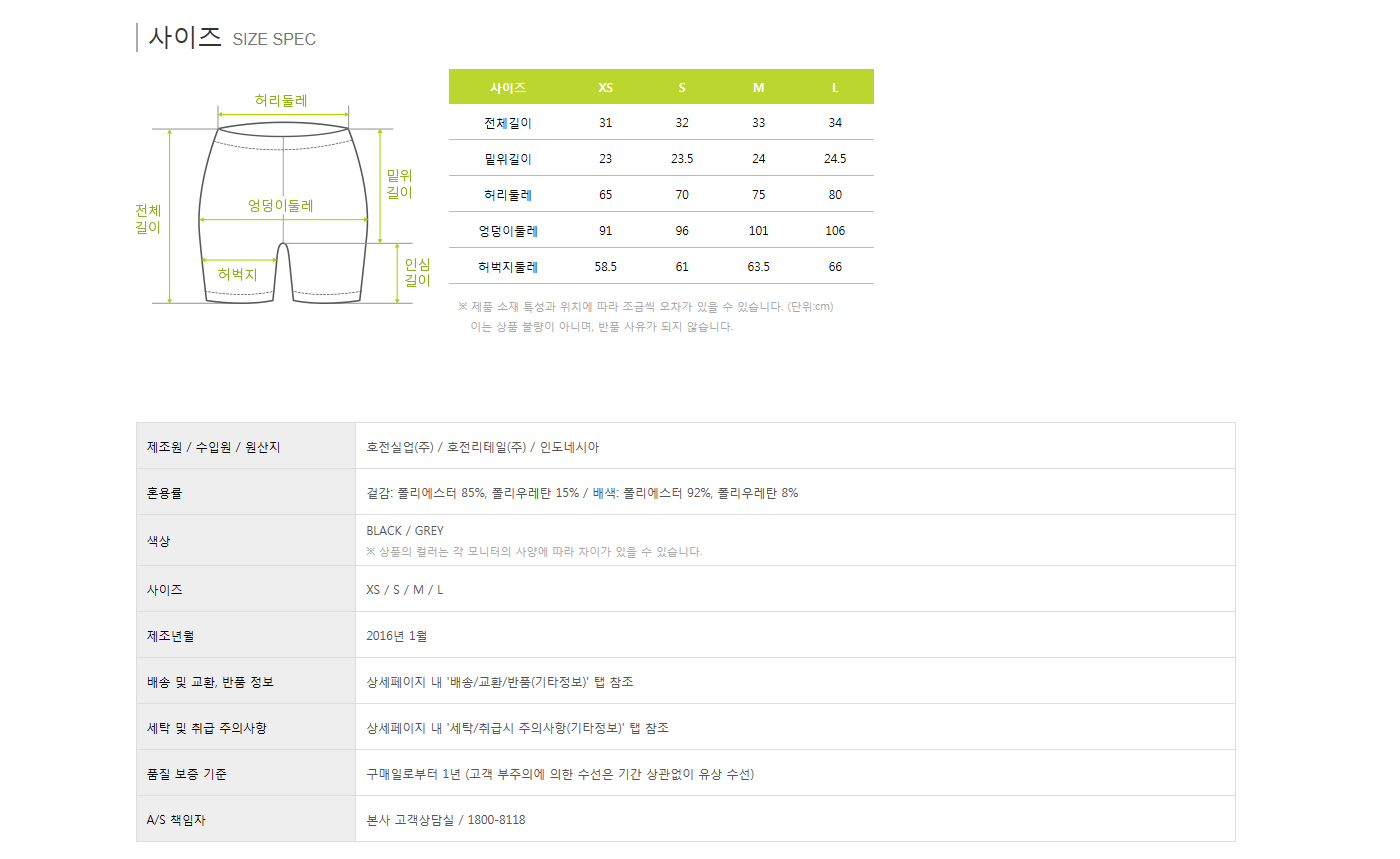Click the XS / S / M / L size list
The width and height of the screenshot is (1400, 859).
(x=405, y=590)
